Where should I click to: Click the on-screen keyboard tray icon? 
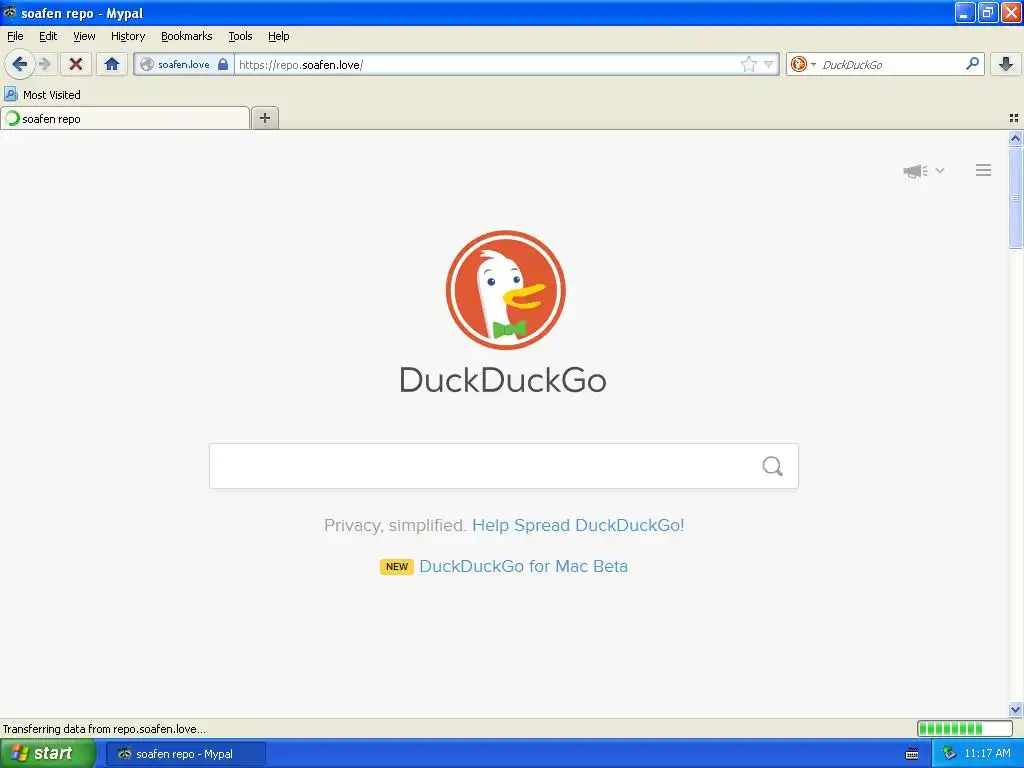(912, 754)
